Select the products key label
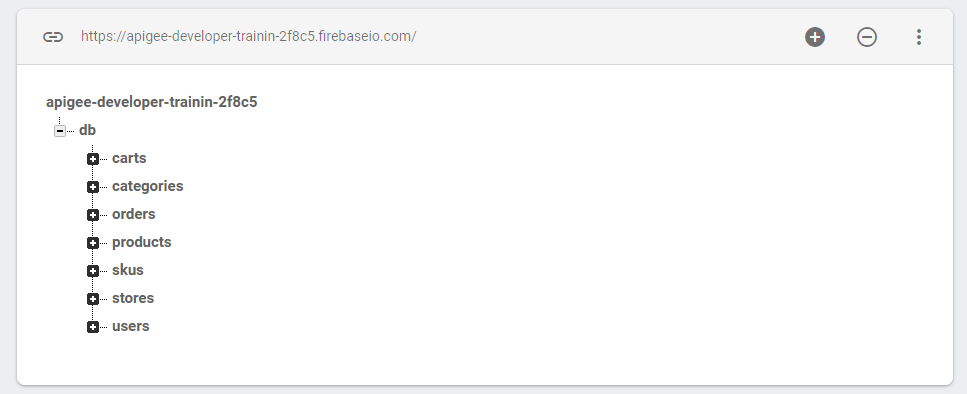967x394 pixels. (142, 242)
